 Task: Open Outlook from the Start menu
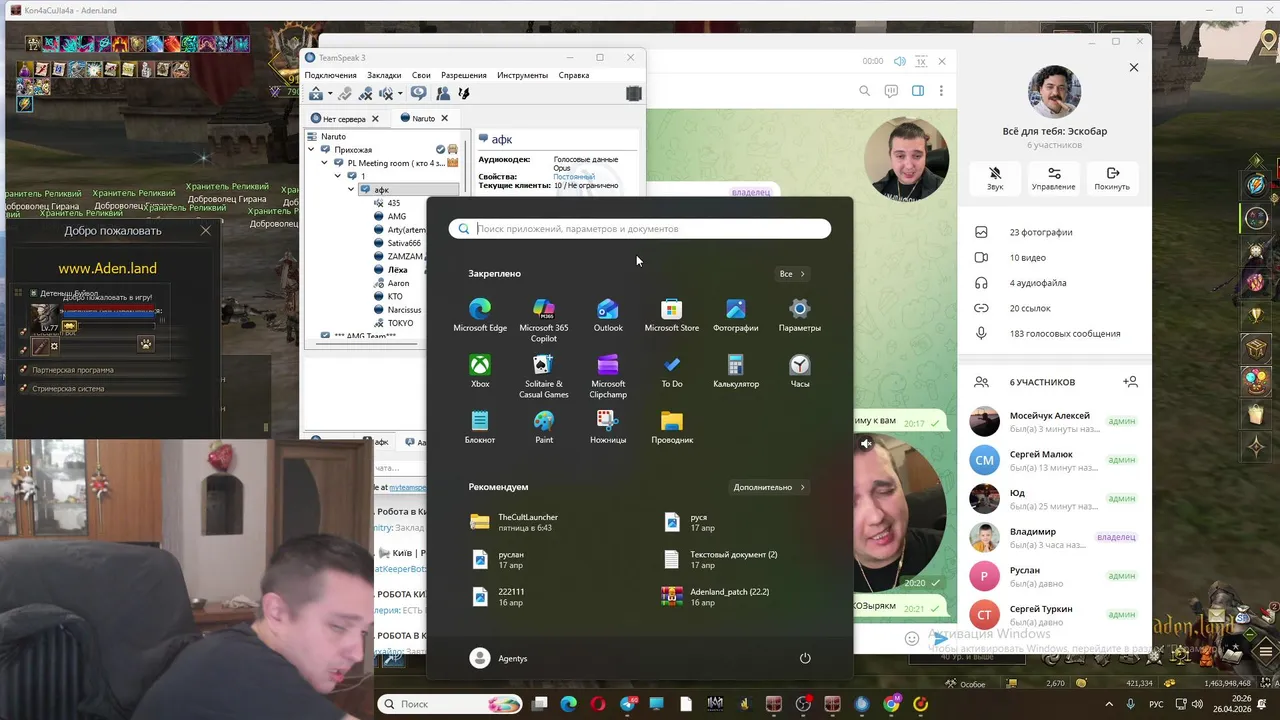click(x=608, y=314)
